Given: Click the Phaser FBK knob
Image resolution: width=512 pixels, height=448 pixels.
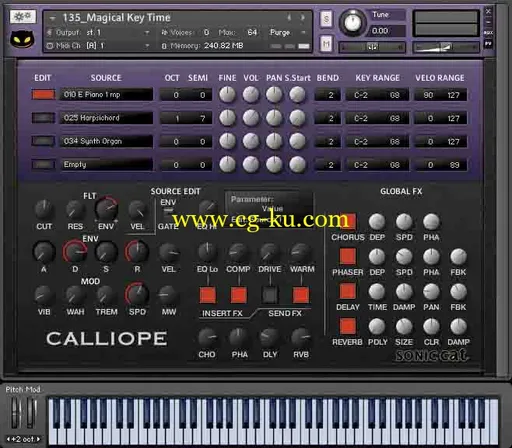Looking at the screenshot, I should (458, 257).
